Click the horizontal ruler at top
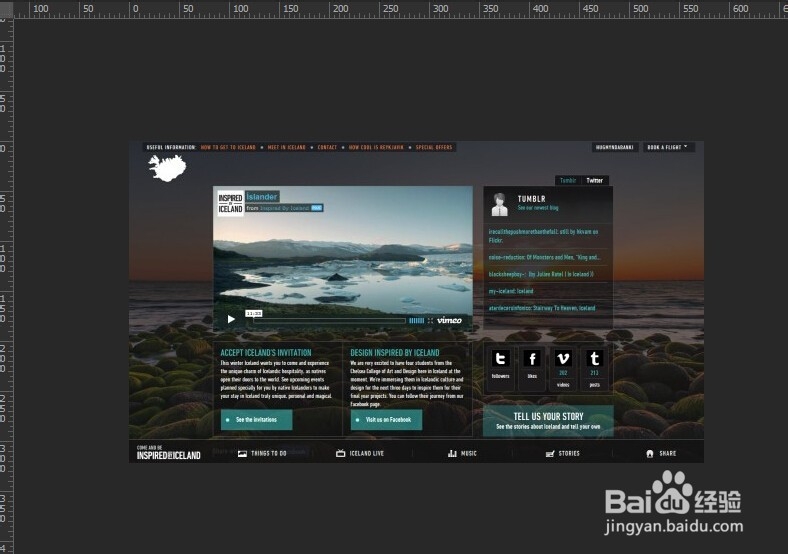The image size is (788, 554). click(401, 9)
